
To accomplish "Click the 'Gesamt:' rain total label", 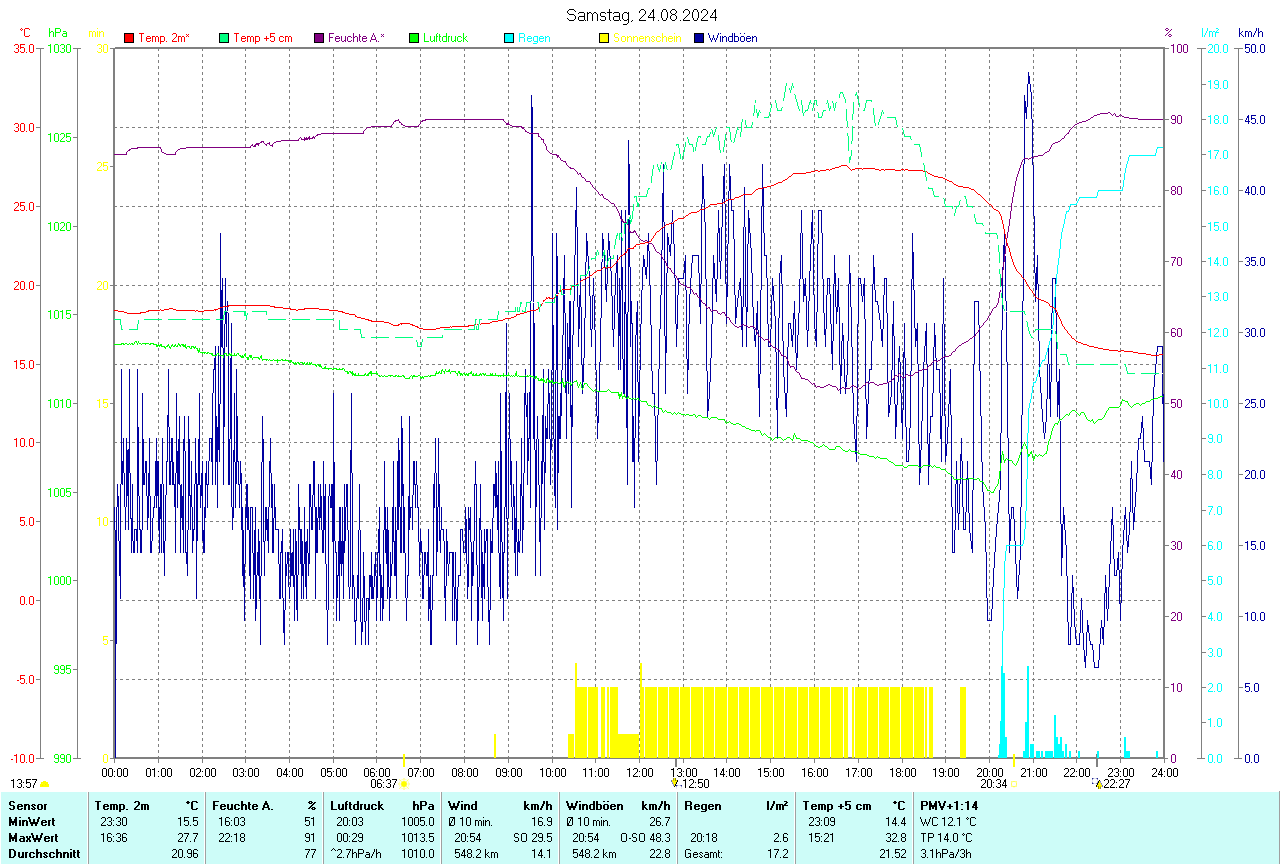I will (704, 853).
